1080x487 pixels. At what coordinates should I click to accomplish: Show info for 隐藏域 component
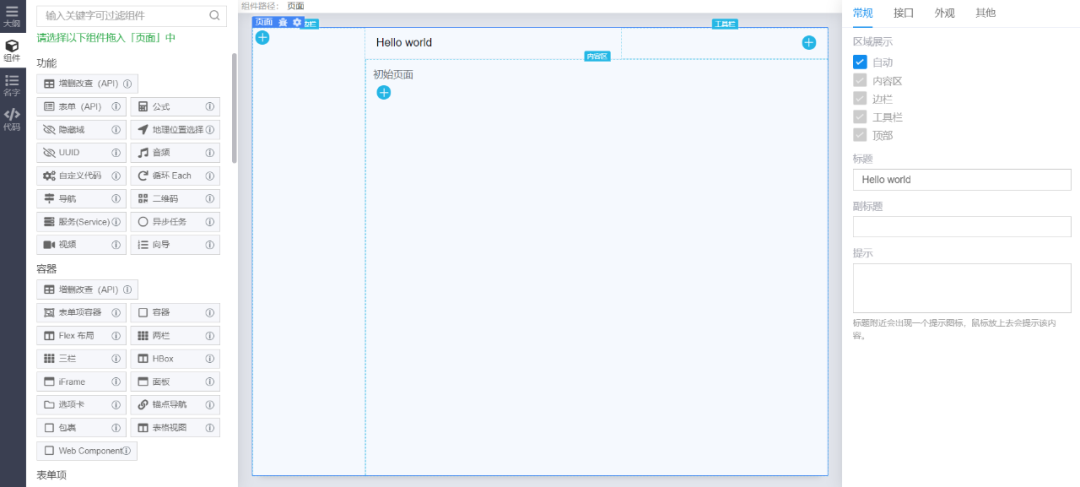(x=116, y=129)
